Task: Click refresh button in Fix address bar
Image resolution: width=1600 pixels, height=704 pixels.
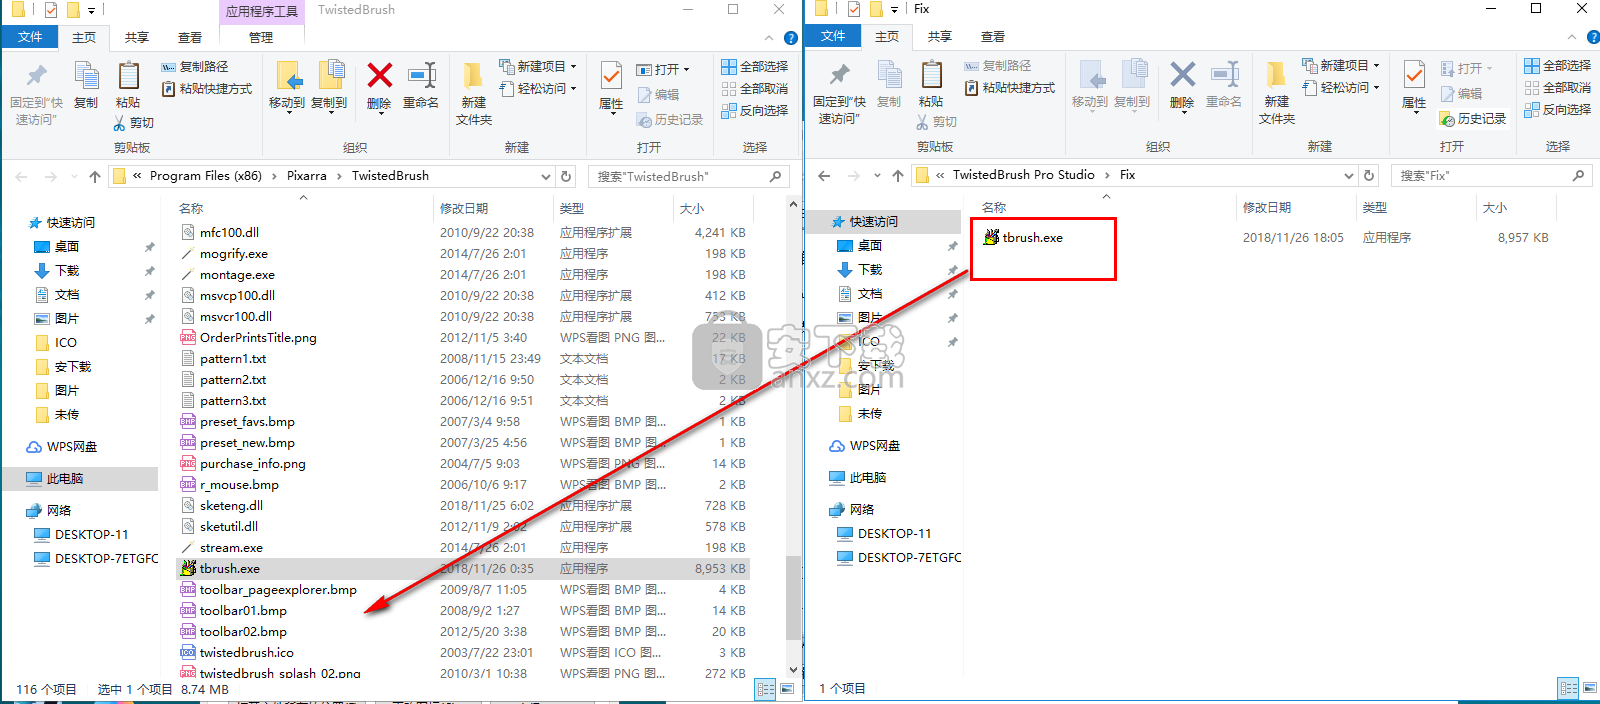Action: click(1369, 175)
